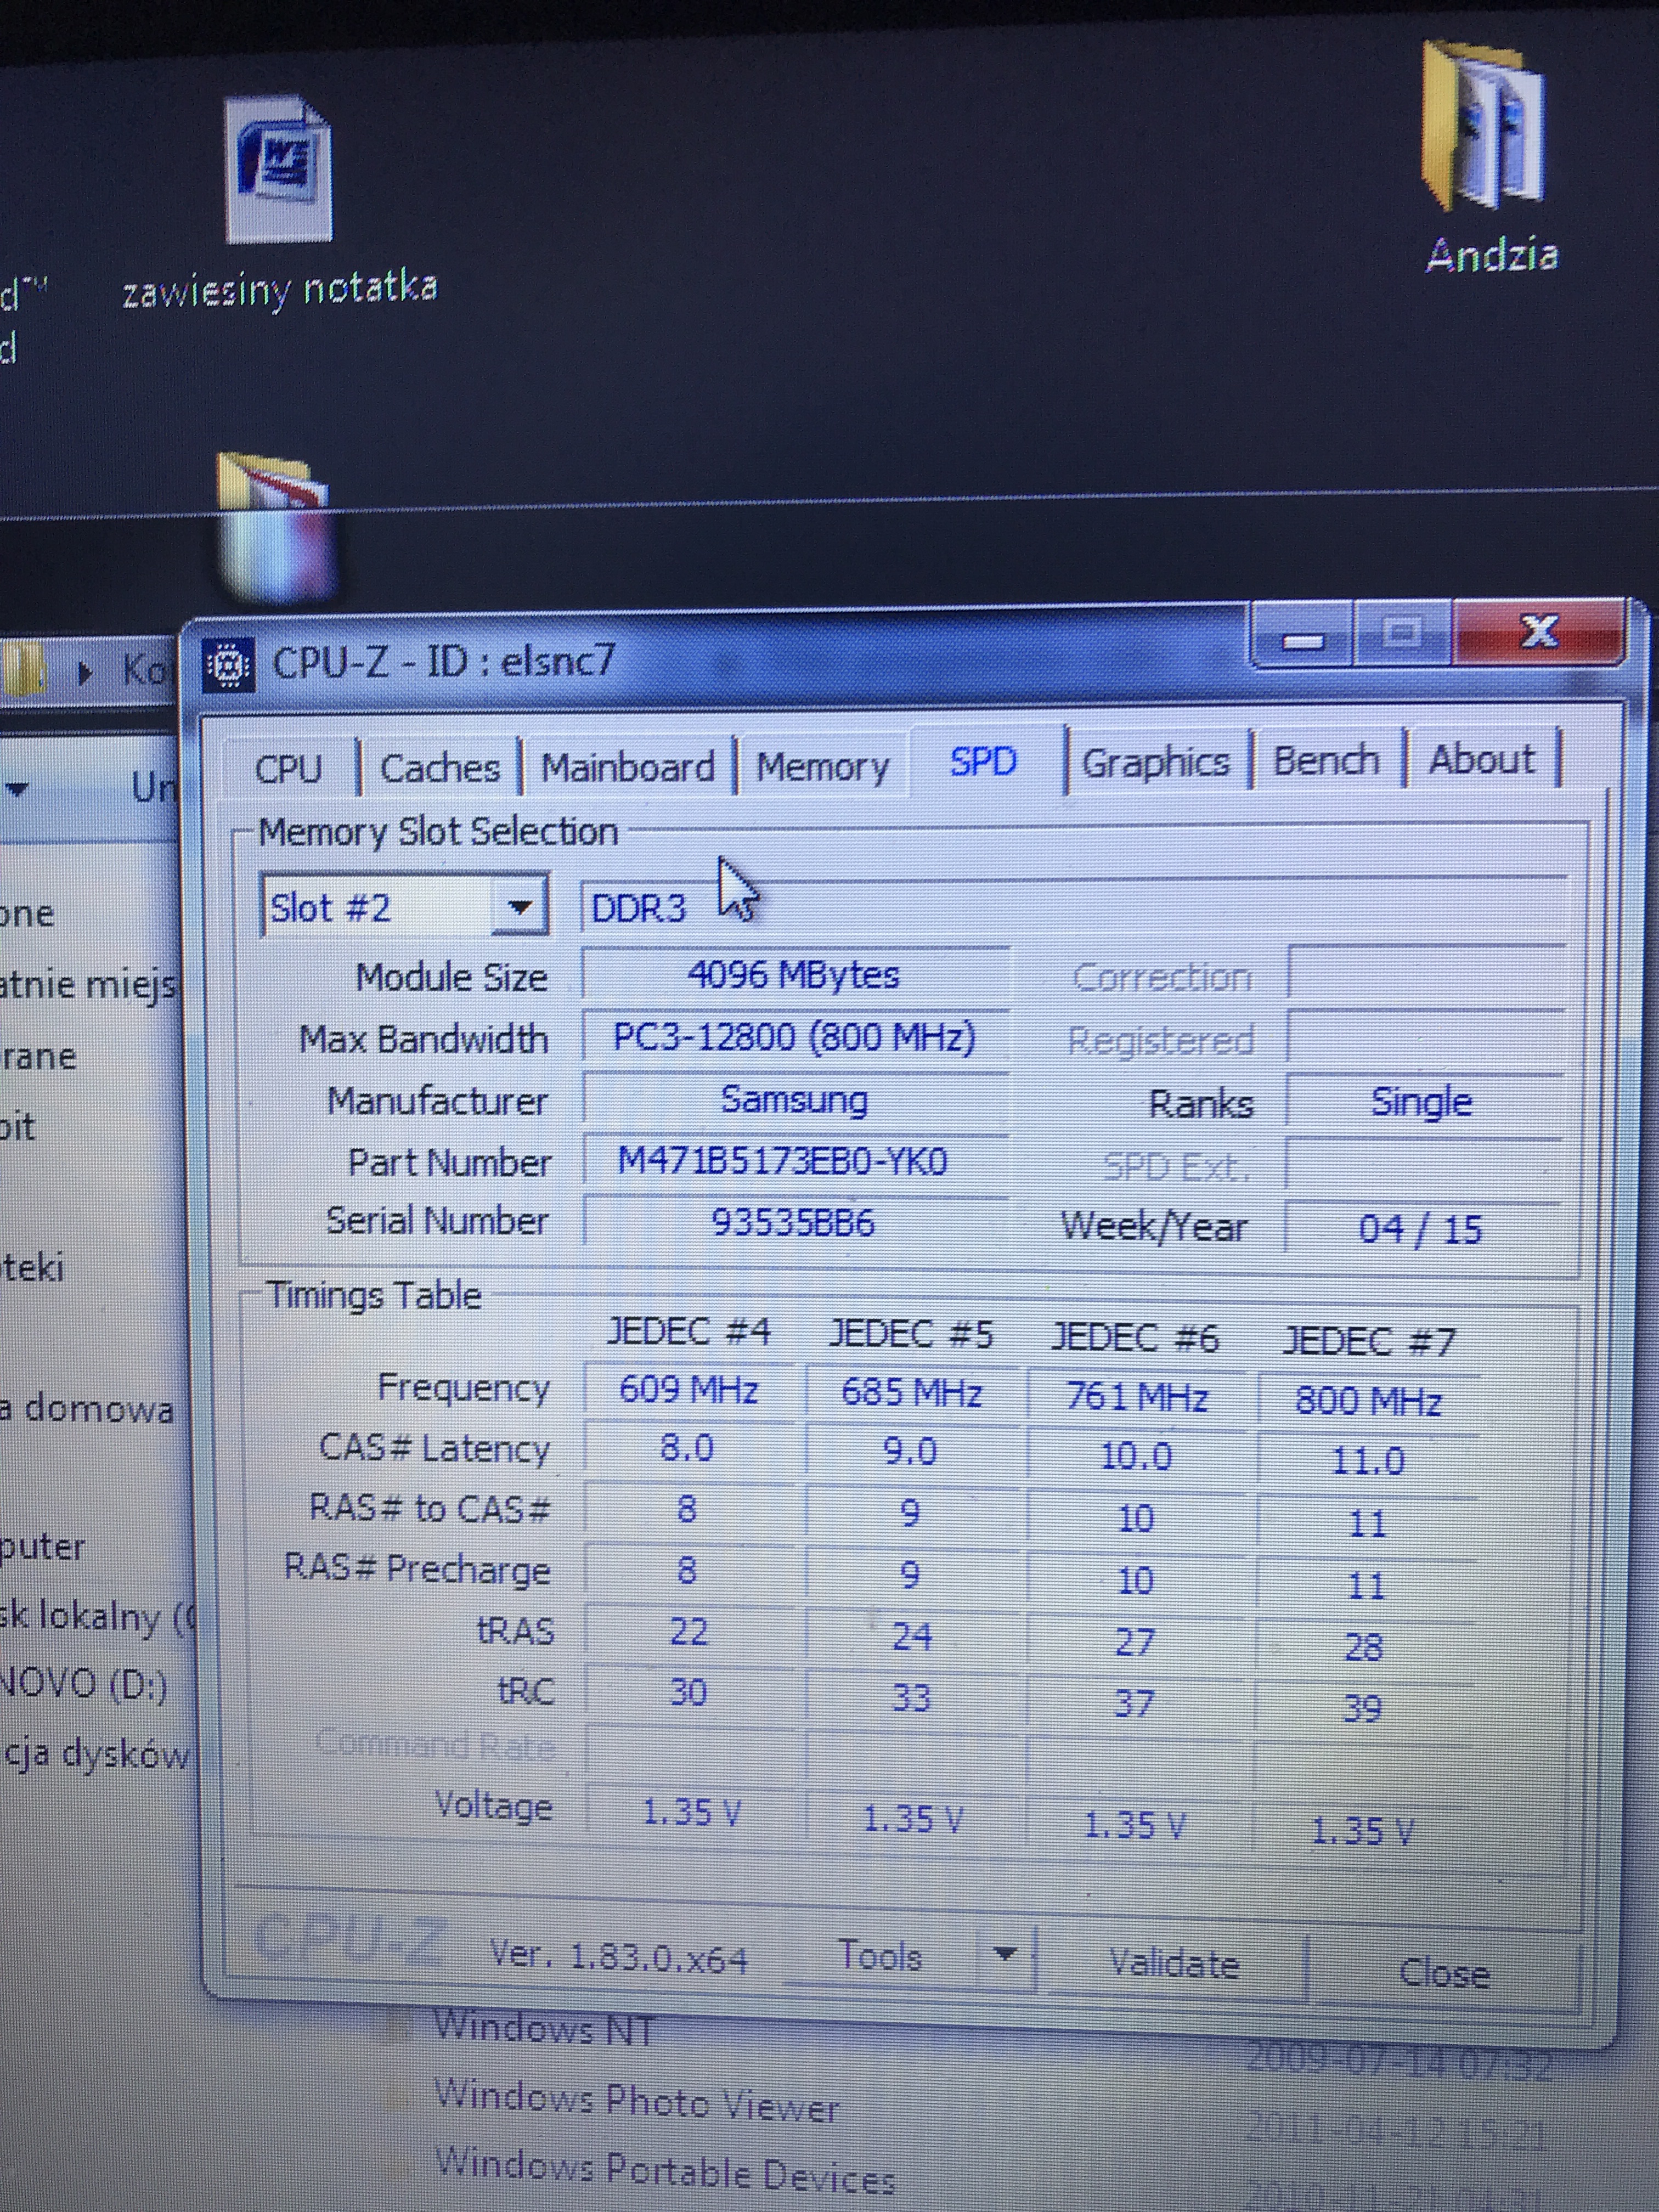This screenshot has height=2212, width=1659.
Task: Click the Module Size value 4096 MBytes
Action: (x=794, y=975)
